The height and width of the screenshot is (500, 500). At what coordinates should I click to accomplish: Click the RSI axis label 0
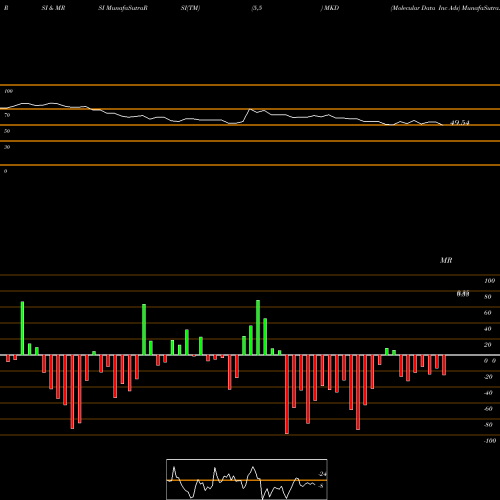click(6, 171)
